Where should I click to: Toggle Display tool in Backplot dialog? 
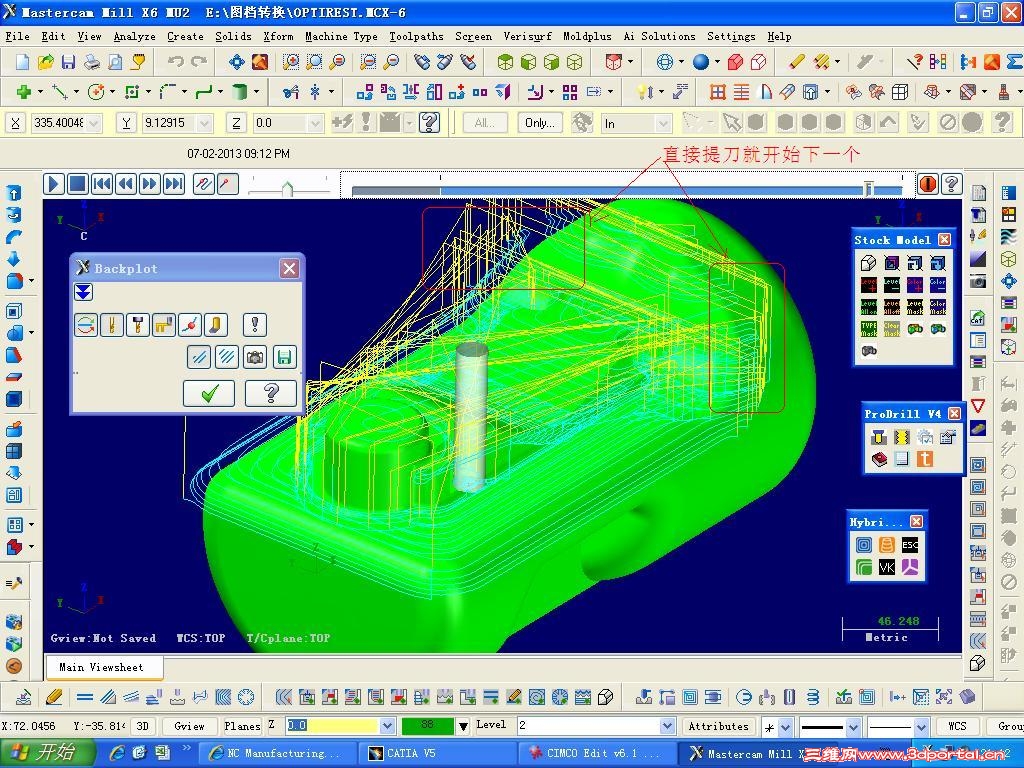coord(112,325)
